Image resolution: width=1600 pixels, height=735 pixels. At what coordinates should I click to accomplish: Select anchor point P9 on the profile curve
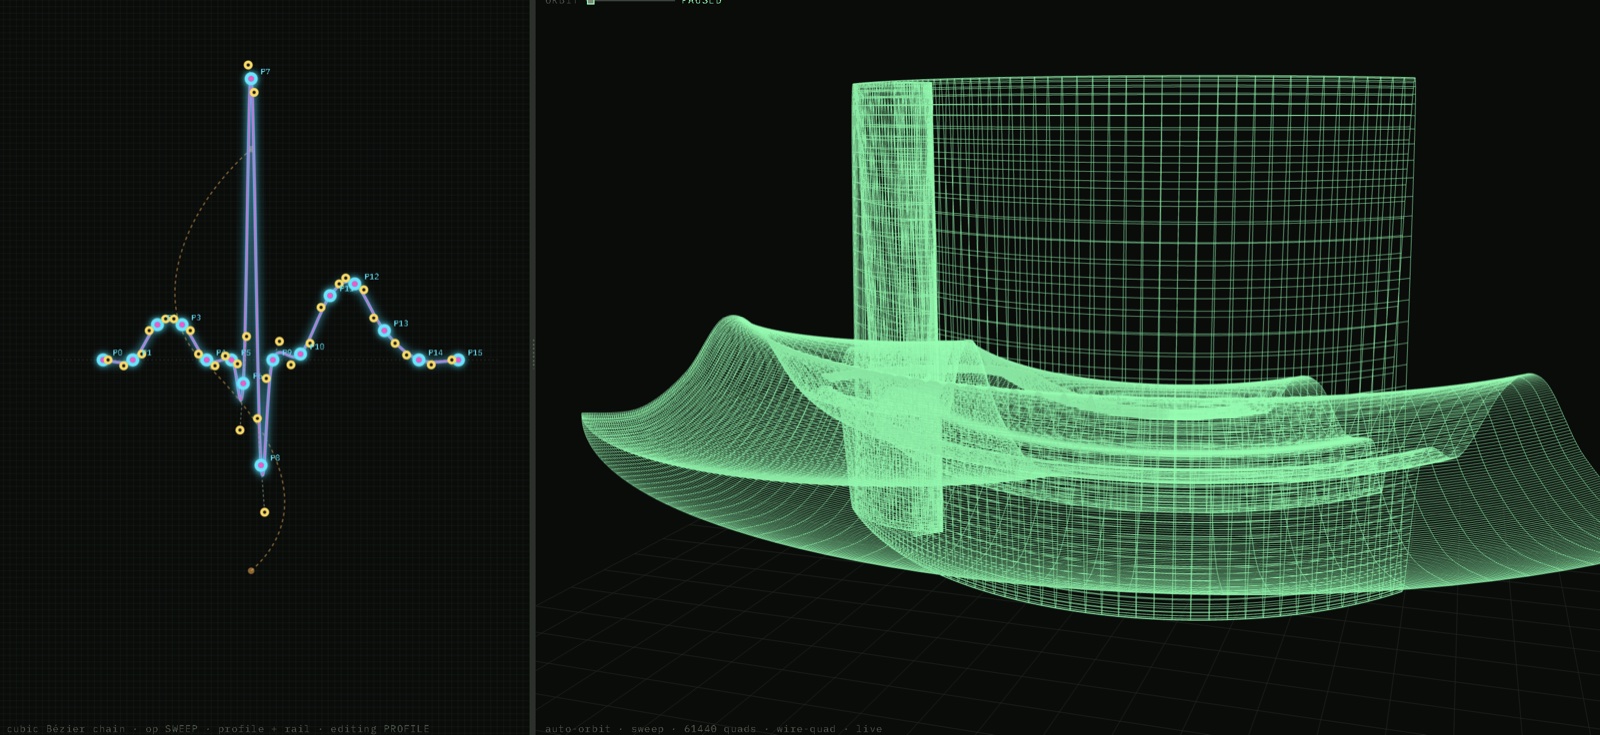(x=272, y=359)
